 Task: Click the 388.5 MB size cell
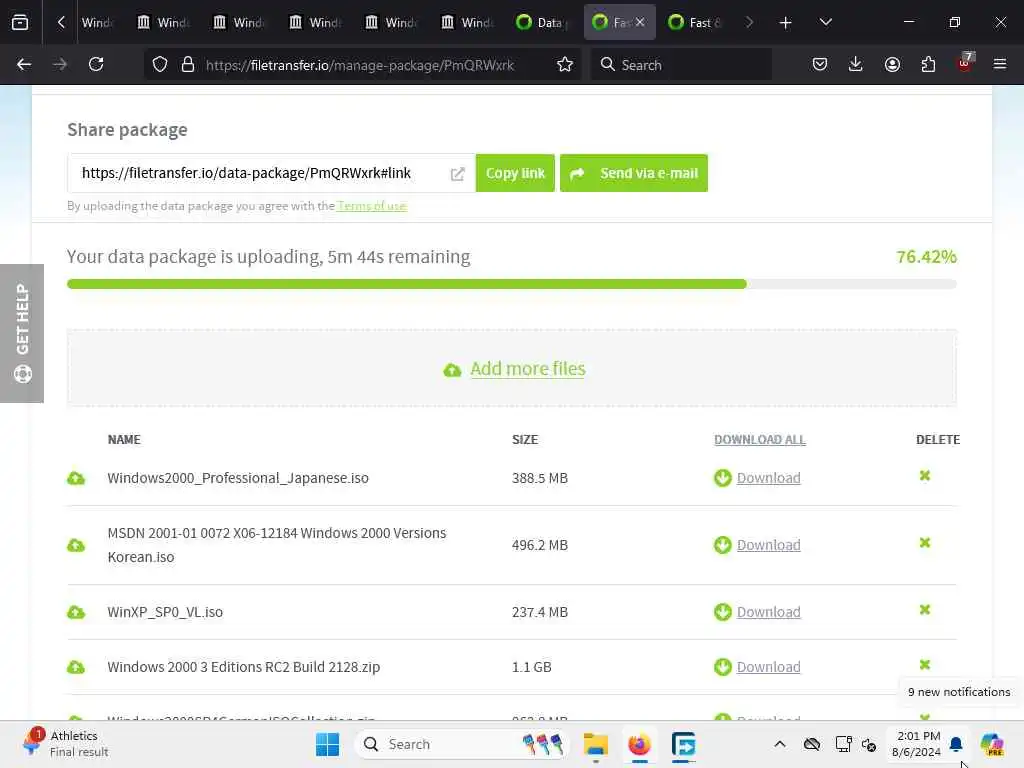tap(539, 478)
